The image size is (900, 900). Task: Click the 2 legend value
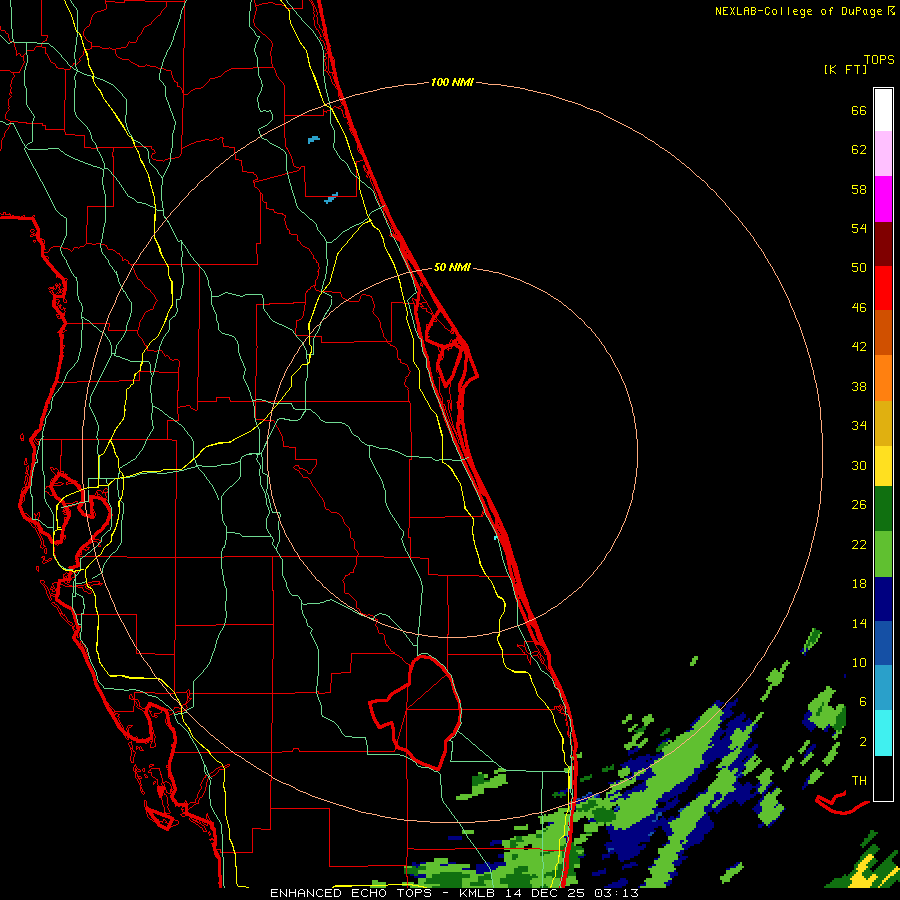tap(863, 742)
